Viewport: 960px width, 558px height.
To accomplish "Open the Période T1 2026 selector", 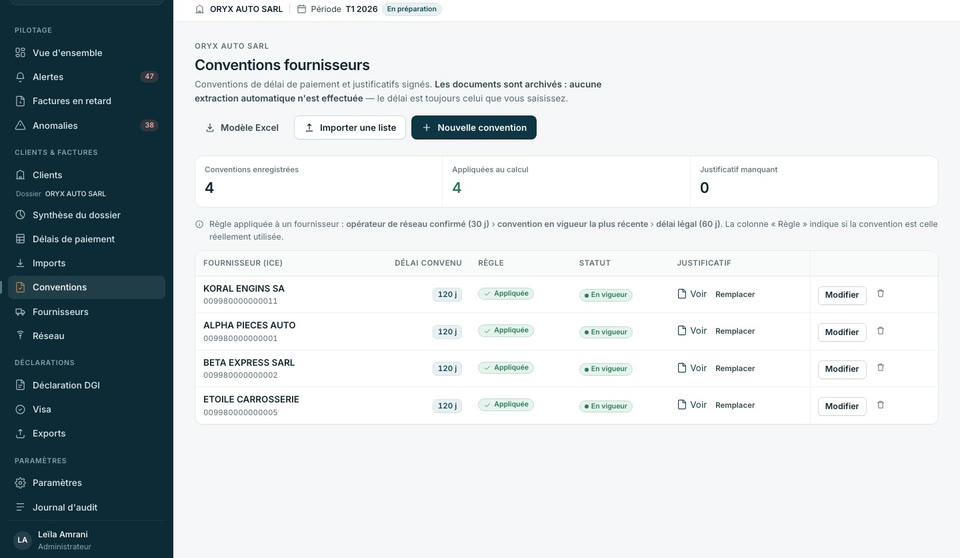I will point(337,9).
